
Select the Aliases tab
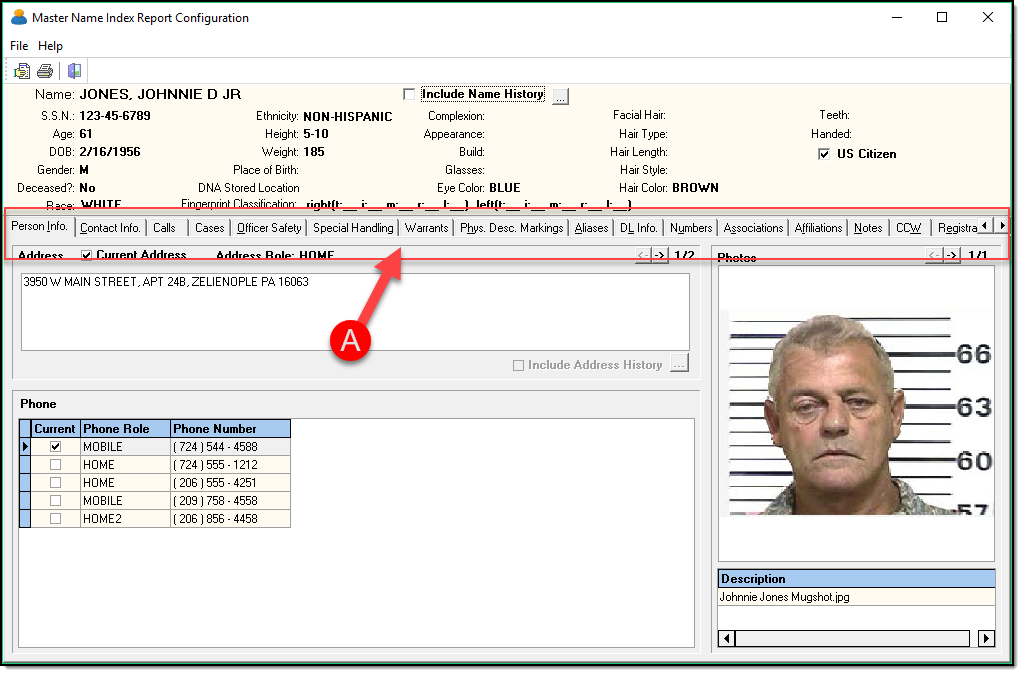coord(591,228)
